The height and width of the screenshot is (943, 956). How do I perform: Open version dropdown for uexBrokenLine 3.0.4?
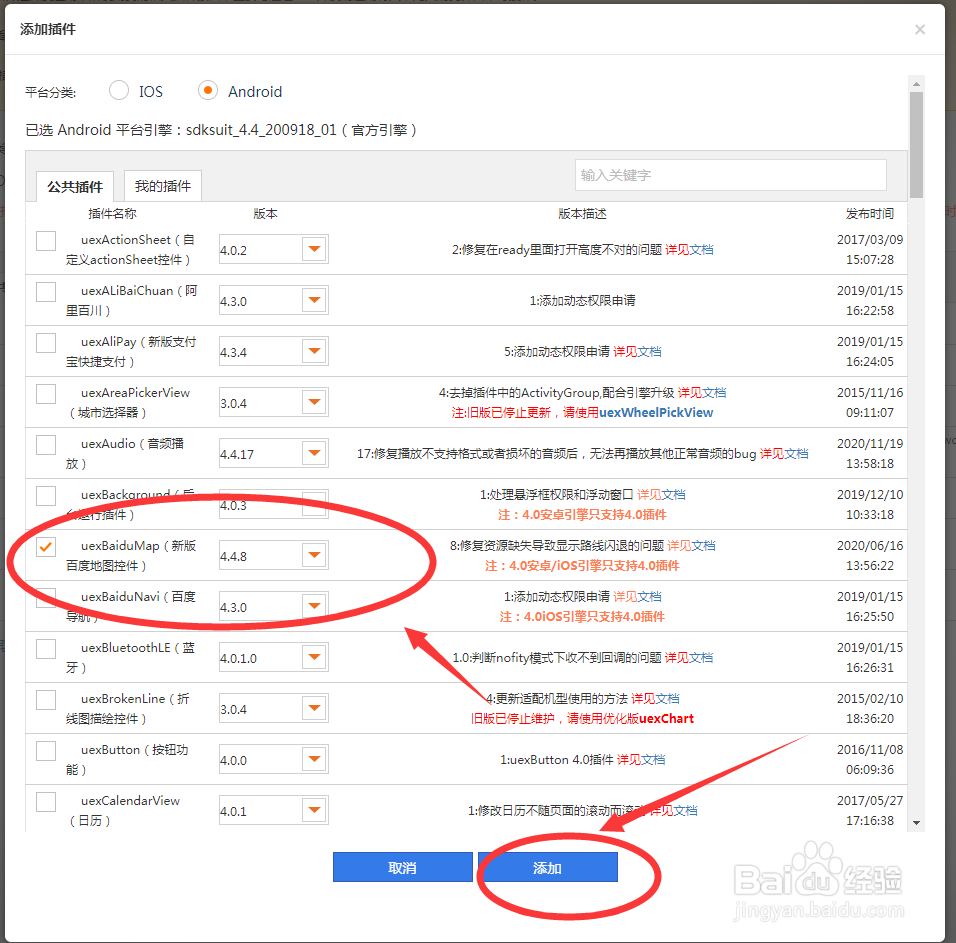(x=315, y=708)
